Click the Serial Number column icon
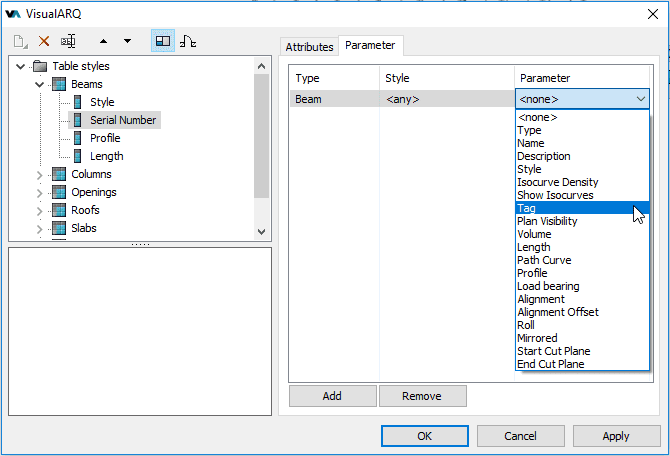Screen dimensions: 670x456 77,120
